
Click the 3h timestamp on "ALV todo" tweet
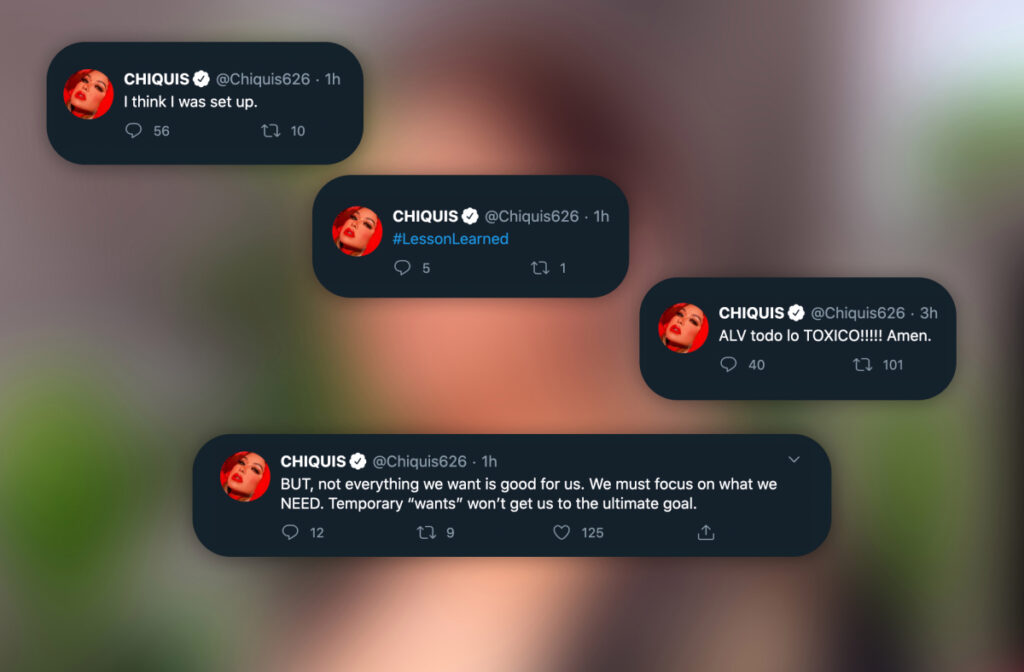tap(929, 313)
